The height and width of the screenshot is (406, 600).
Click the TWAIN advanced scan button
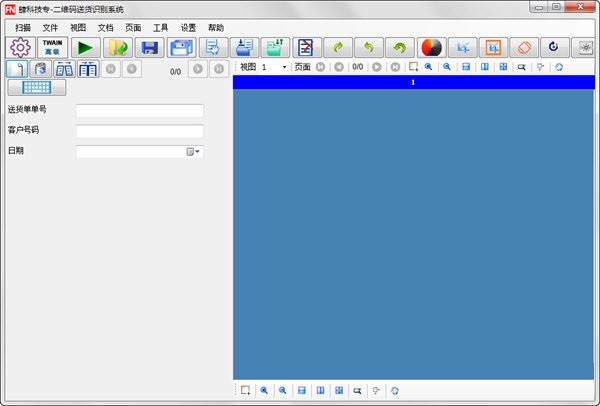coord(53,48)
